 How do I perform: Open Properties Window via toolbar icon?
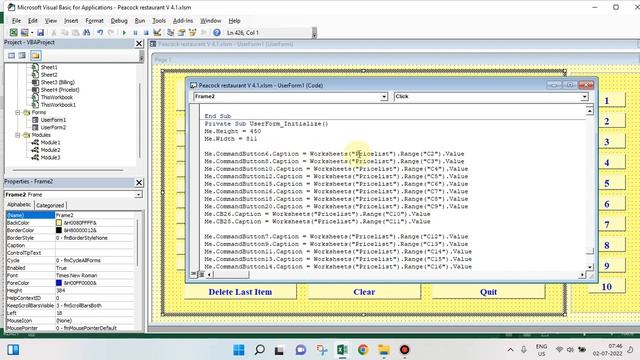(x=181, y=33)
